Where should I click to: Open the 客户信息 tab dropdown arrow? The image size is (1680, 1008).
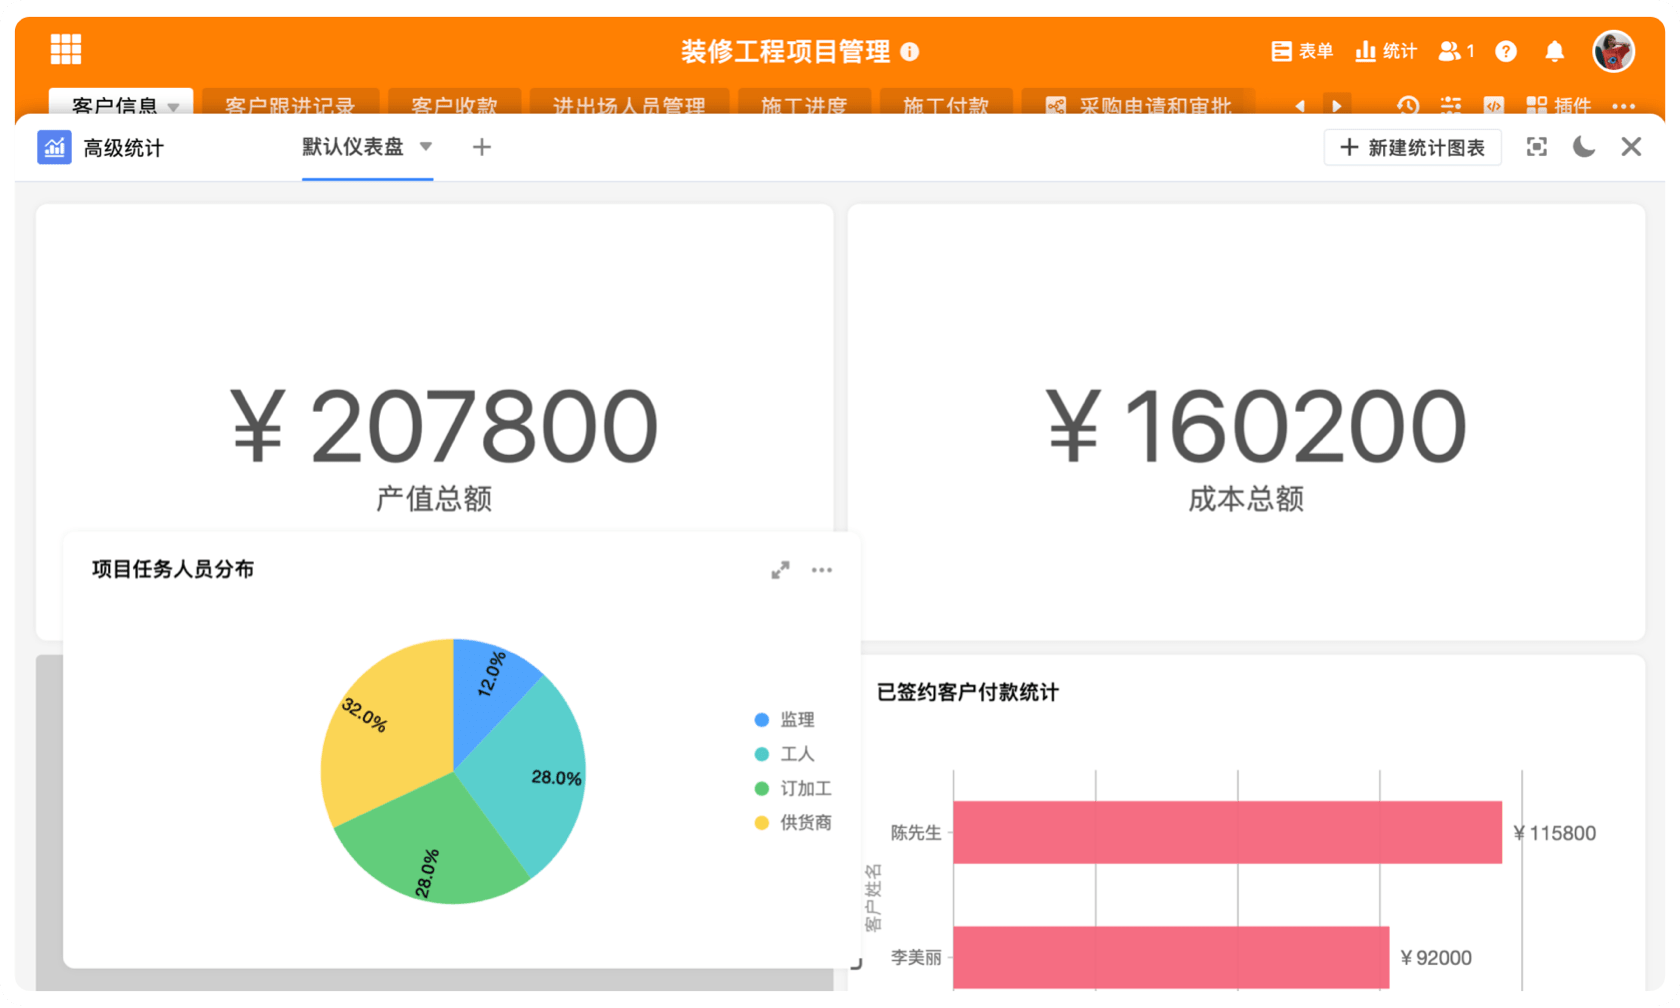tap(174, 106)
